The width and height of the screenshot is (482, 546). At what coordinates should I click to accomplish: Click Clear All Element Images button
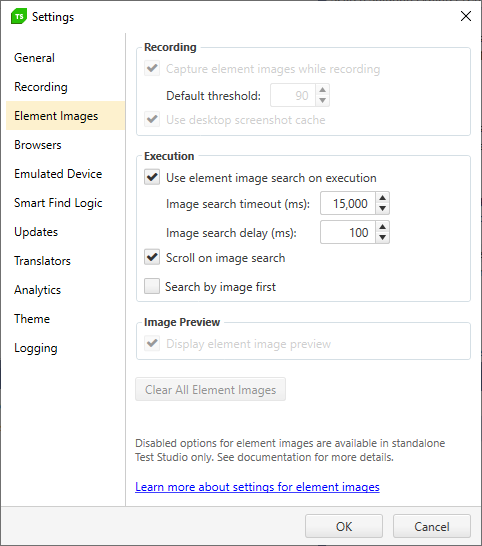pos(210,389)
